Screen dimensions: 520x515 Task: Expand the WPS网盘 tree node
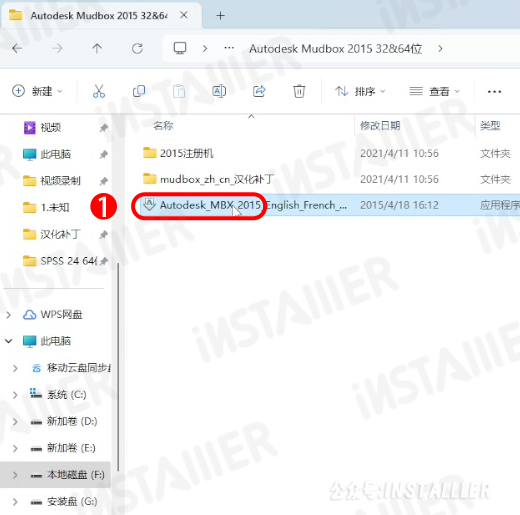9,314
